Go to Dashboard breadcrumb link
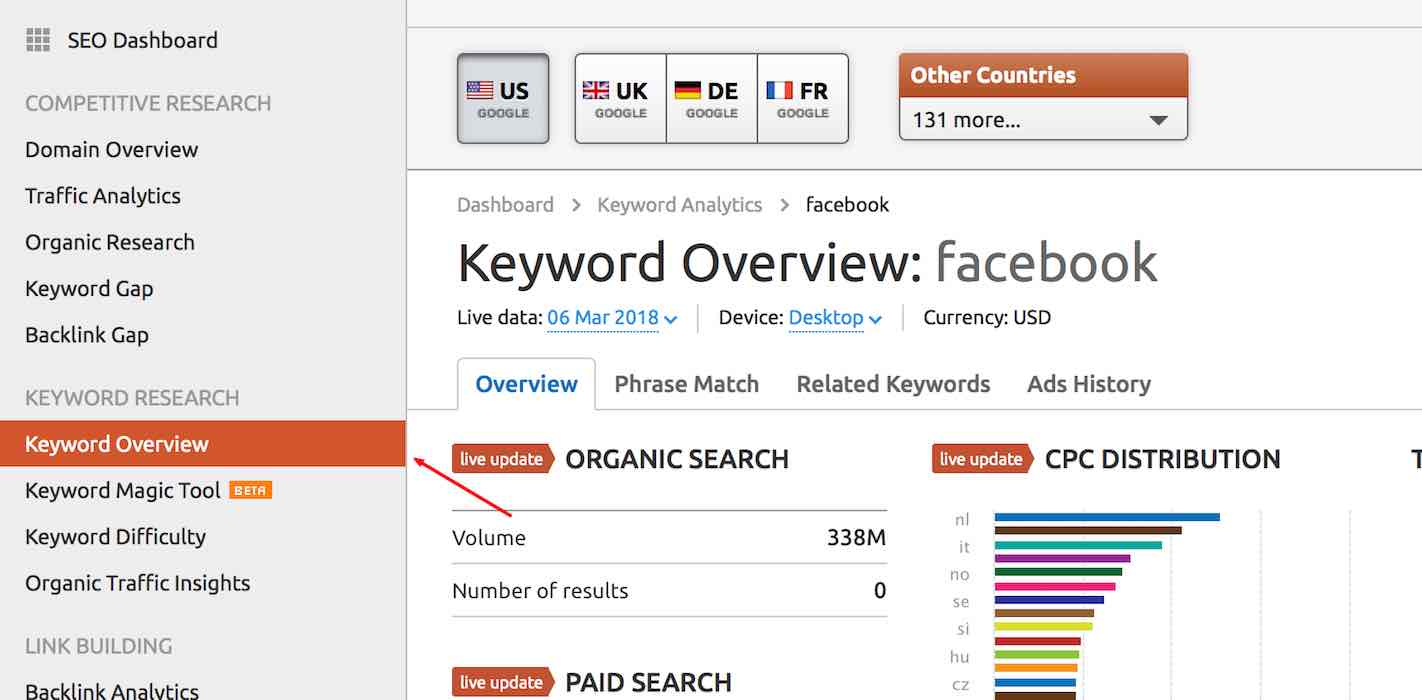The image size is (1422, 700). click(505, 205)
